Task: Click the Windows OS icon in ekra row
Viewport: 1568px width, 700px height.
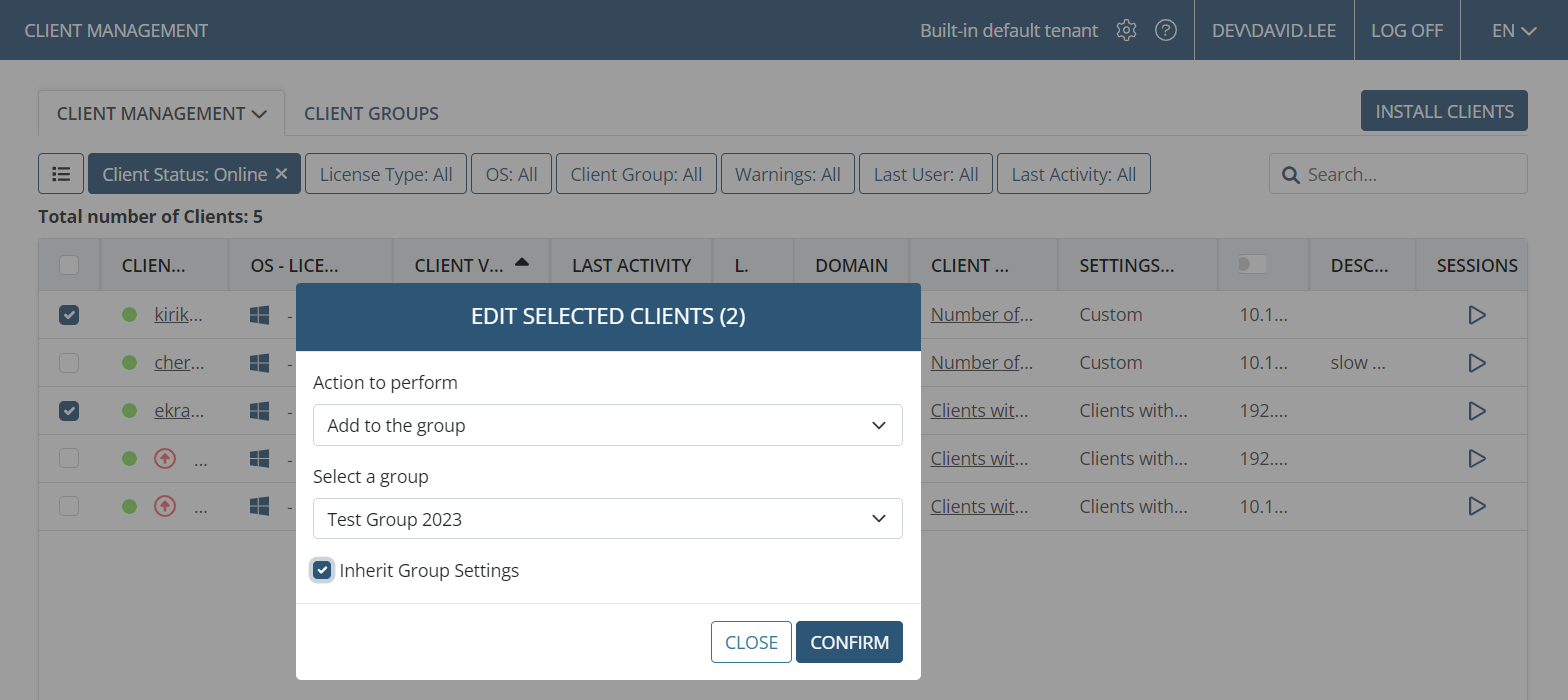Action: pos(260,411)
